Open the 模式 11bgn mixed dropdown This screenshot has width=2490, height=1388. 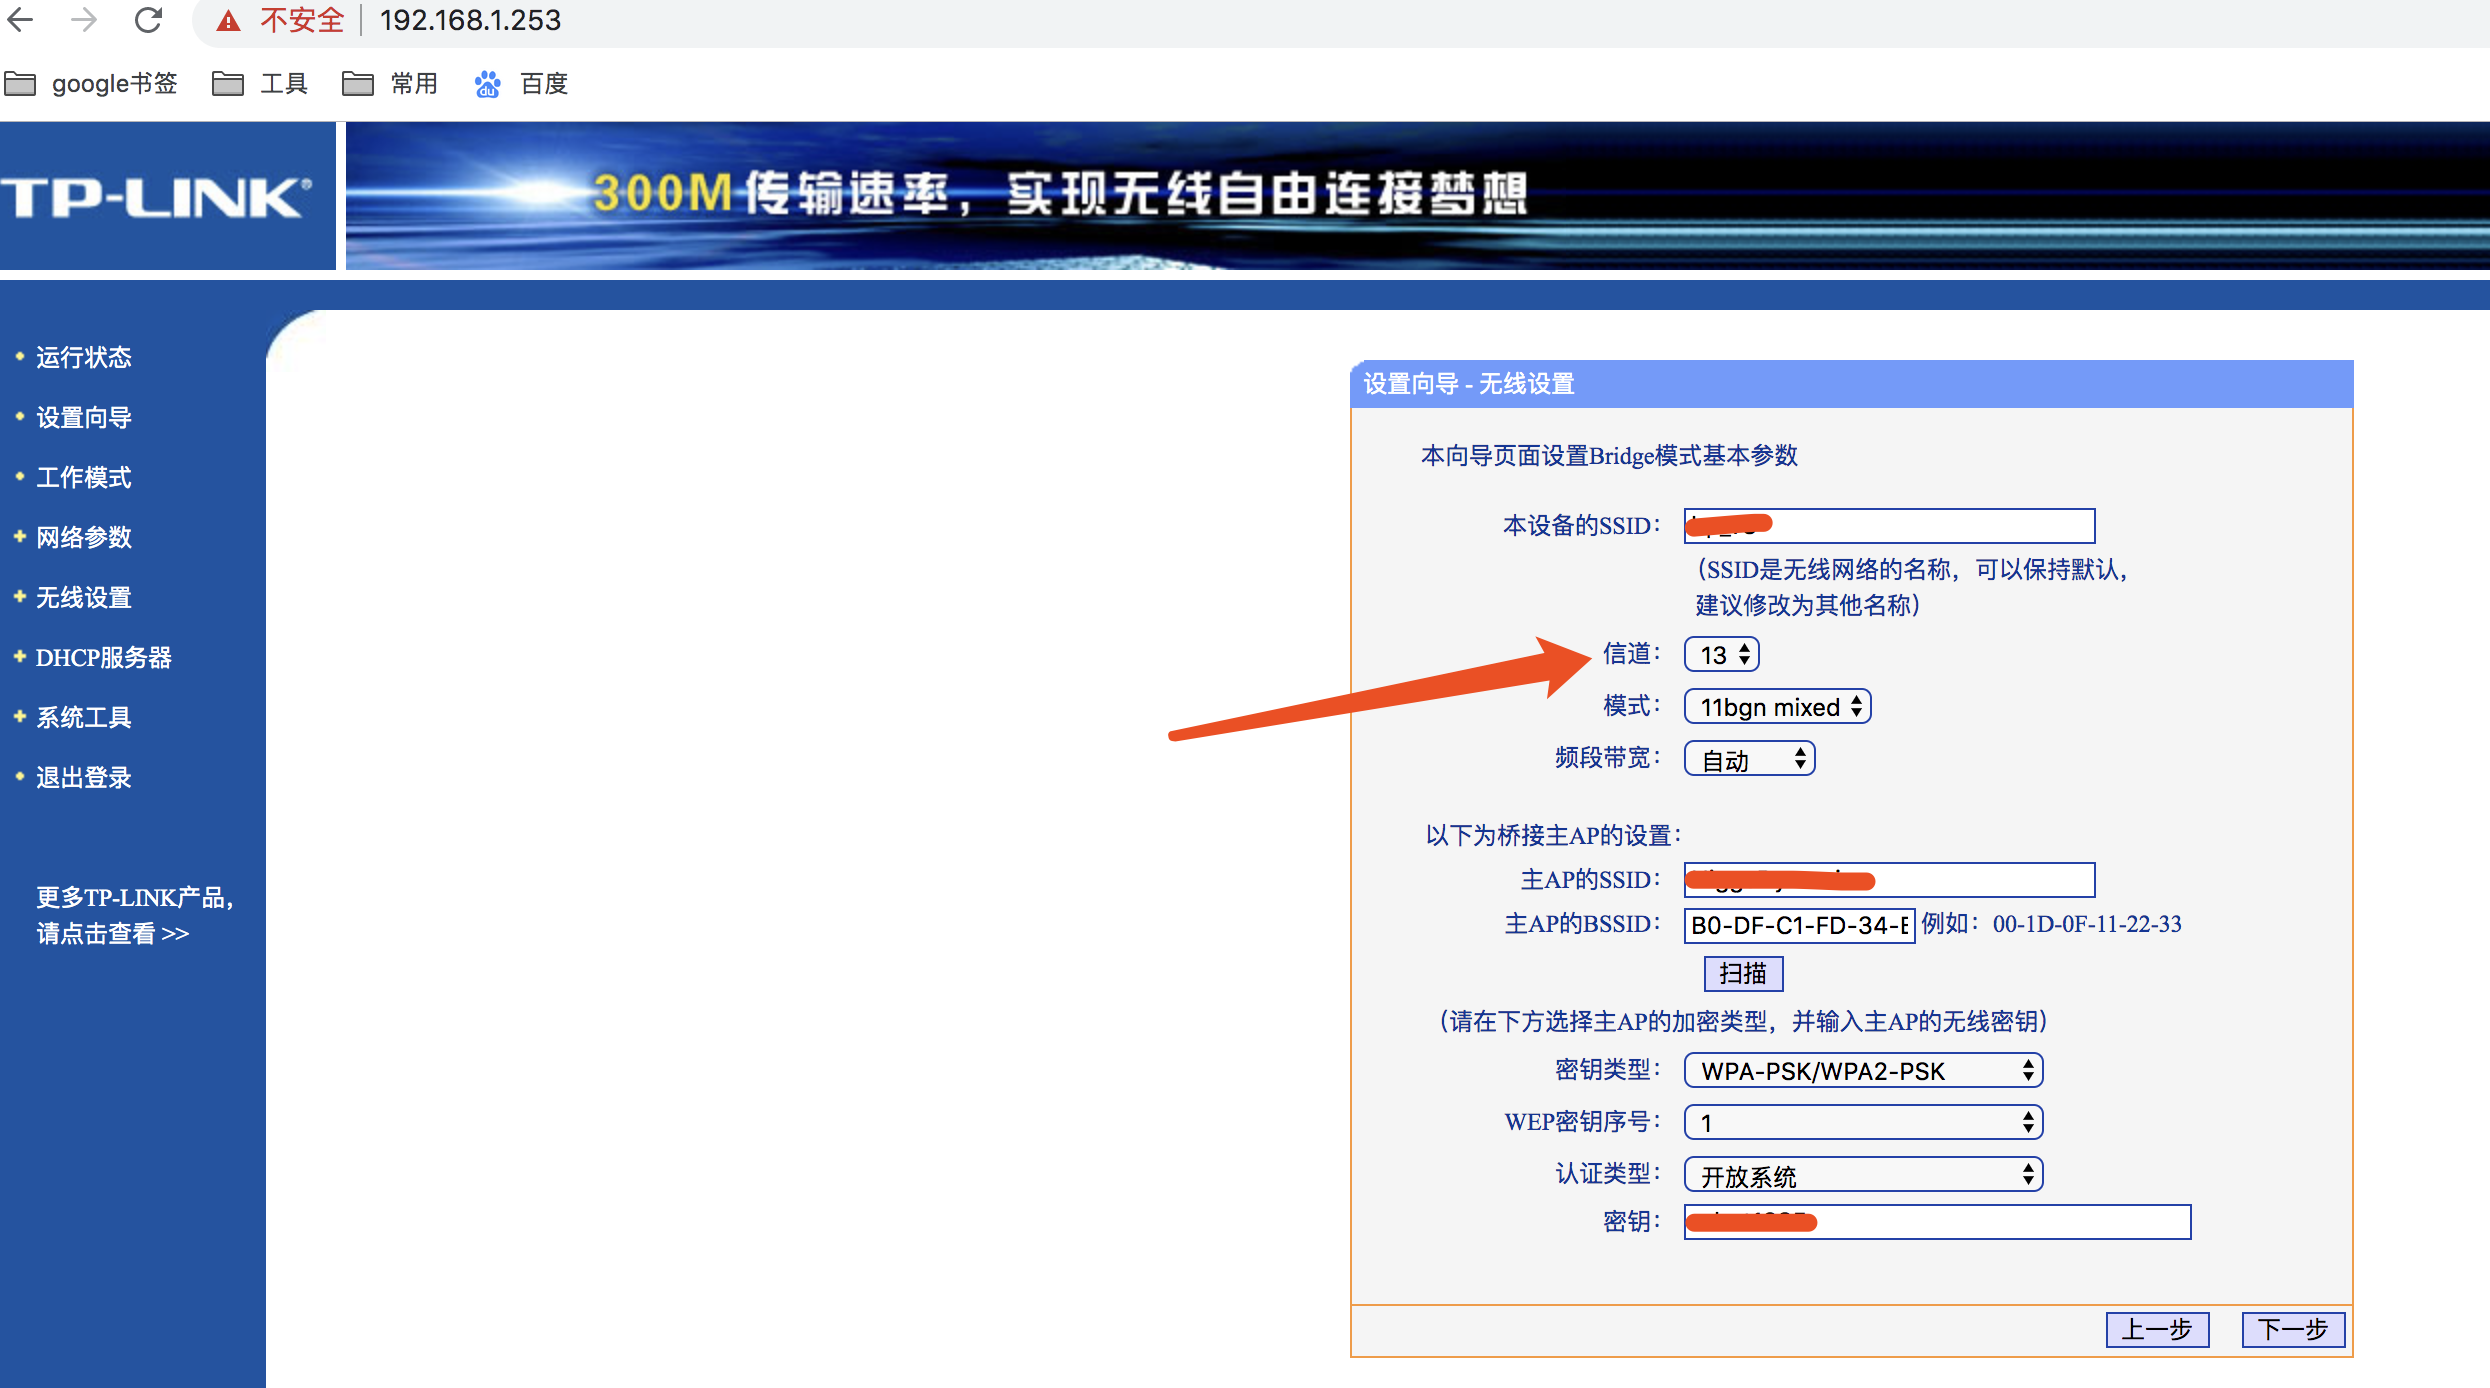tap(1777, 707)
